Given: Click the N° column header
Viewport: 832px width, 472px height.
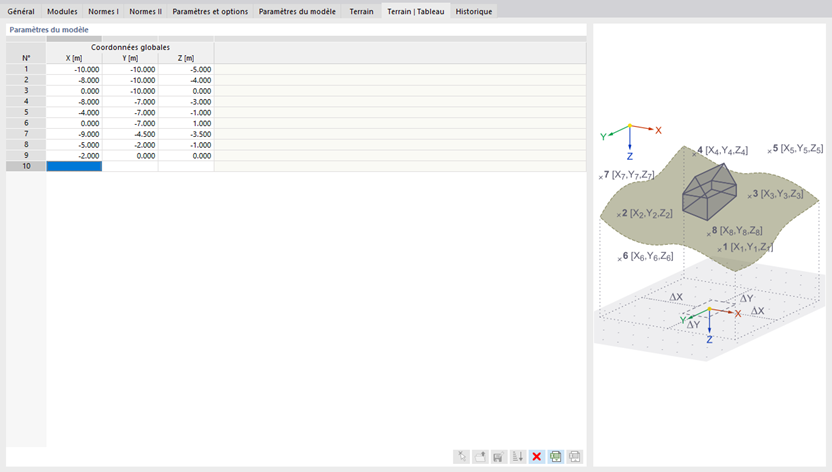Looking at the screenshot, I should click(26, 58).
